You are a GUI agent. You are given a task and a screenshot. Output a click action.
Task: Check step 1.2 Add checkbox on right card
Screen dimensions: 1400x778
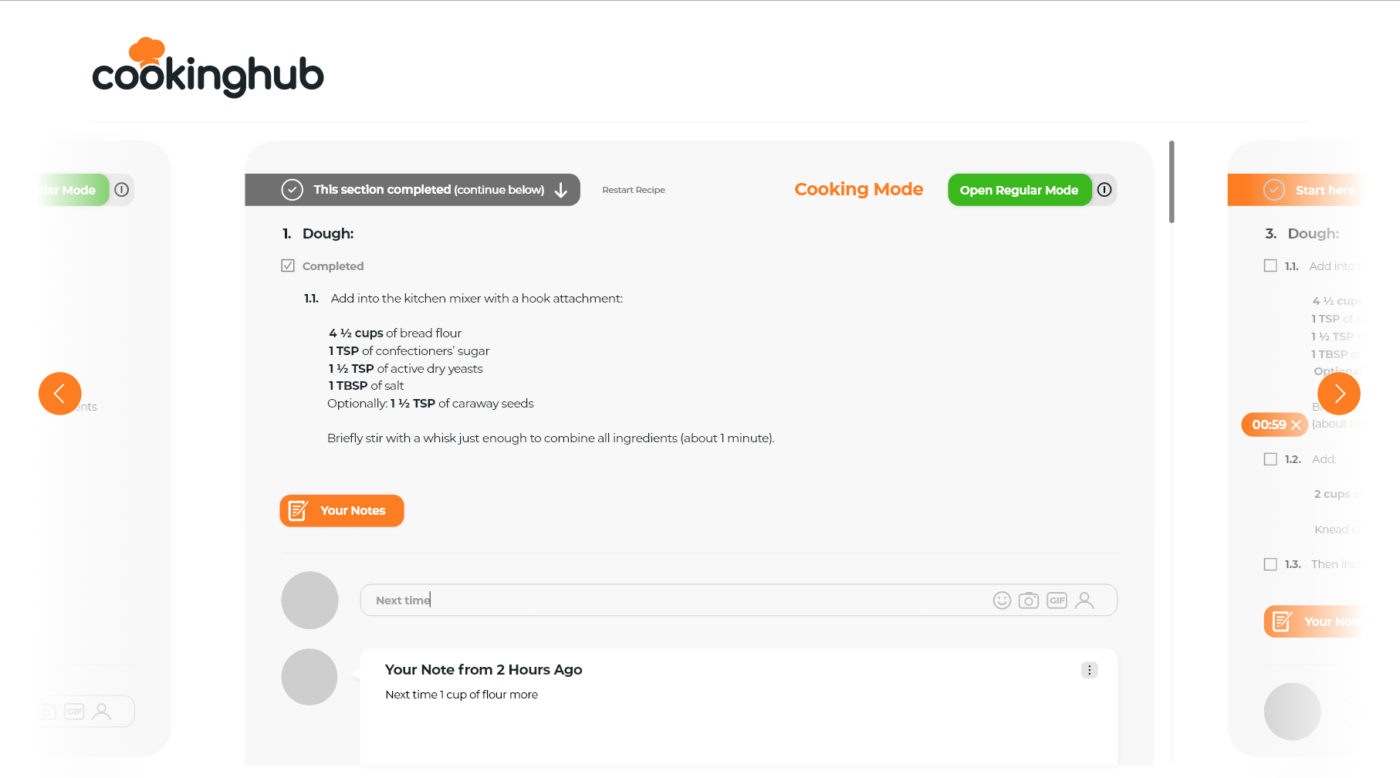[1270, 459]
